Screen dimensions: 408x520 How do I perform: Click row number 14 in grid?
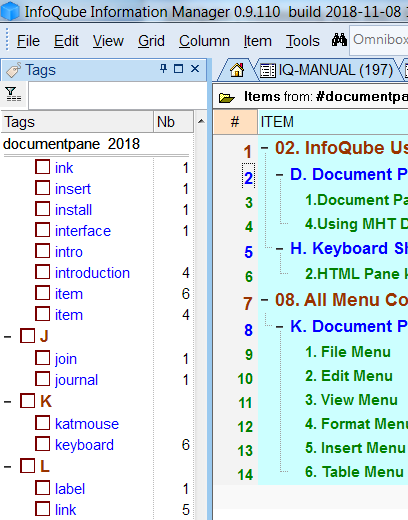point(245,475)
